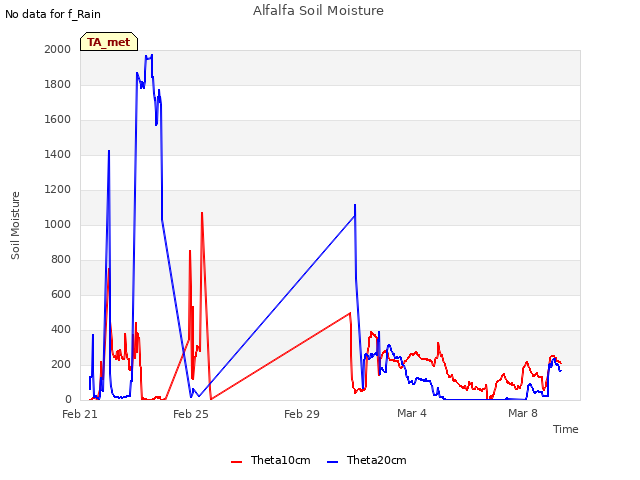Viewport: 640px width, 480px height.
Task: Click the 1200 y-axis tick label
Action: pyautogui.click(x=58, y=190)
